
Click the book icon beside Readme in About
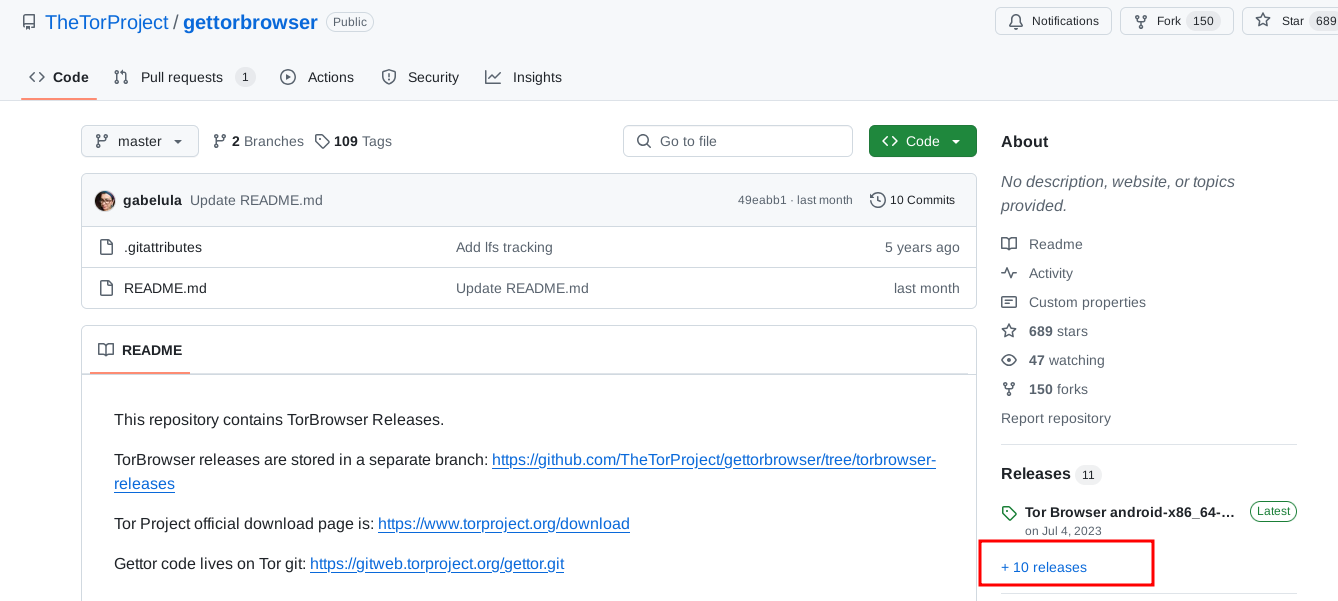click(x=1009, y=244)
